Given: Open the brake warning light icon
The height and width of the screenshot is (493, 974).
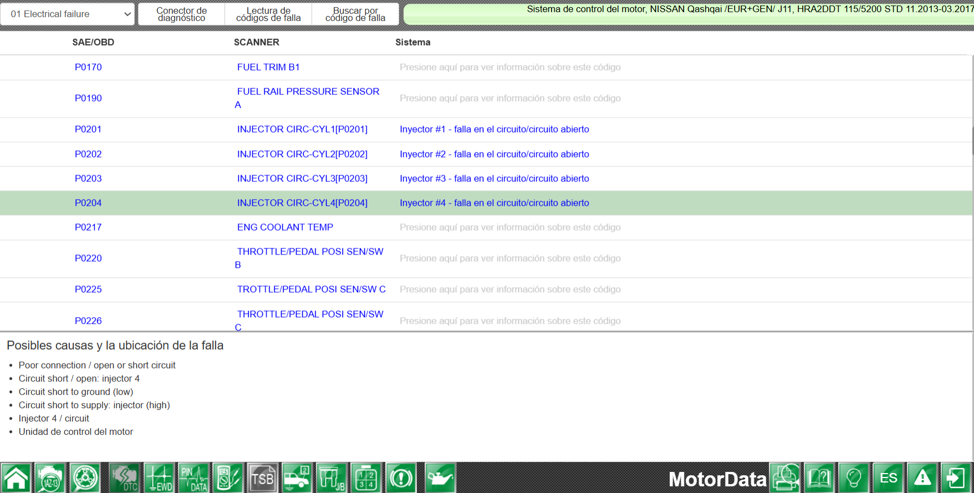Looking at the screenshot, I should [x=401, y=478].
